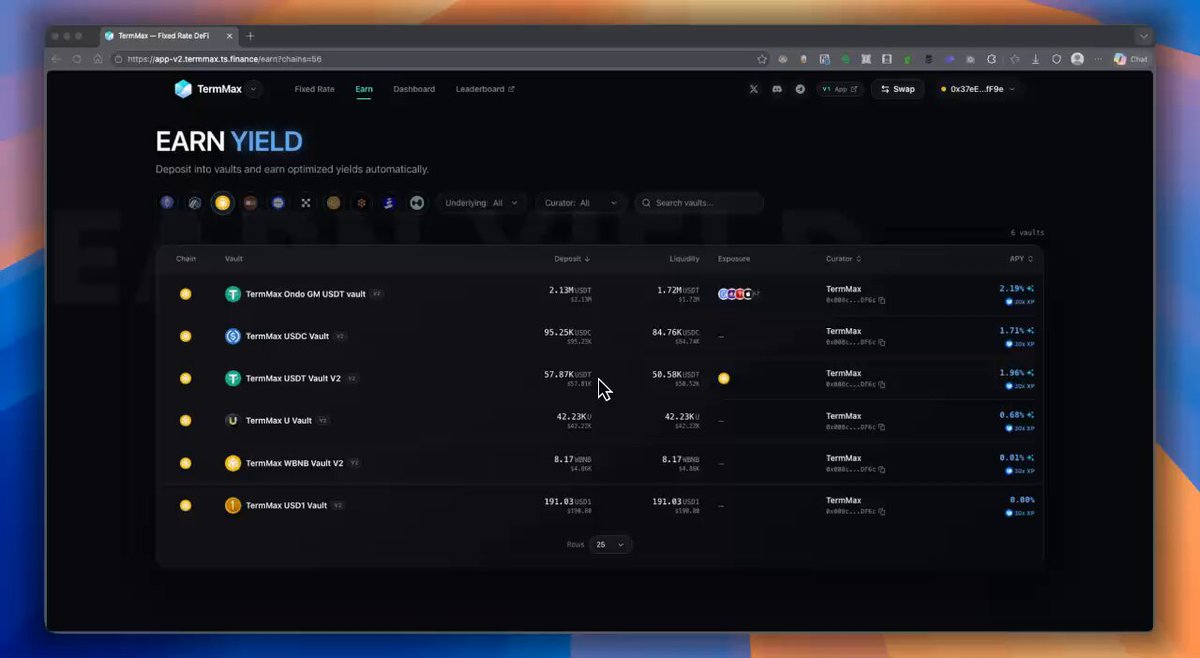Click the 1.96% APY value

pos(1012,374)
